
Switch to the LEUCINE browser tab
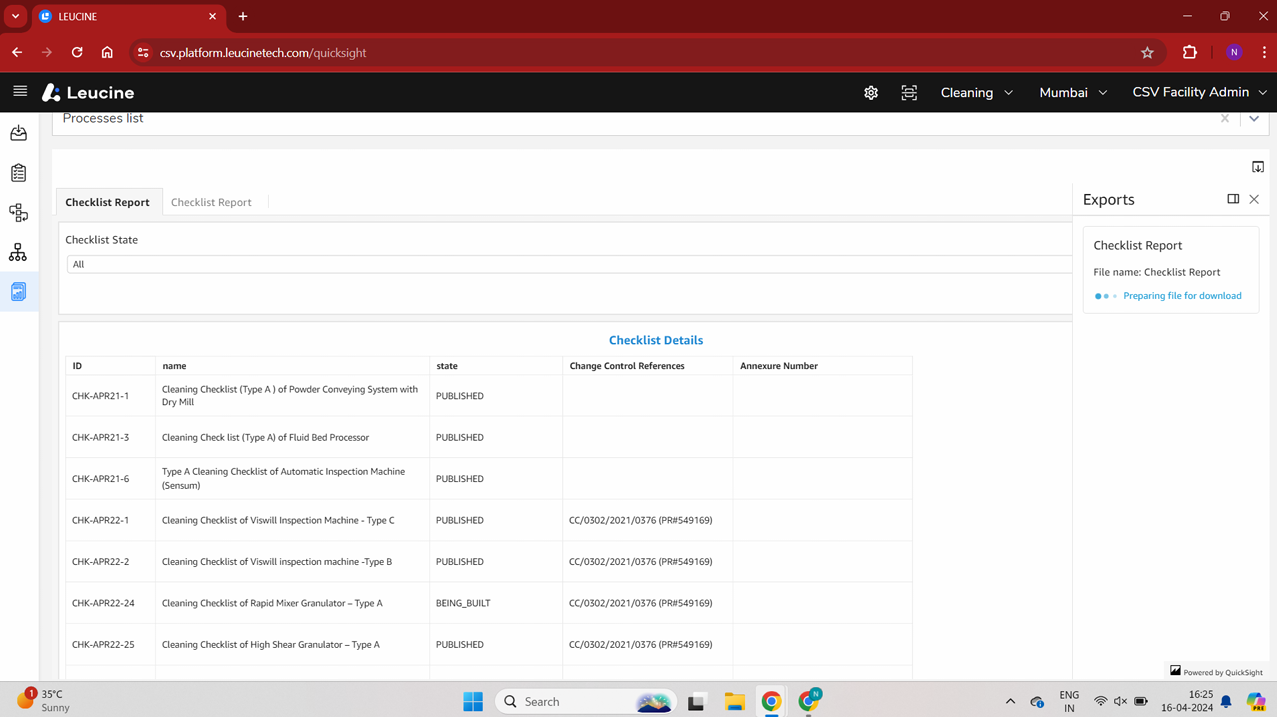click(x=128, y=17)
